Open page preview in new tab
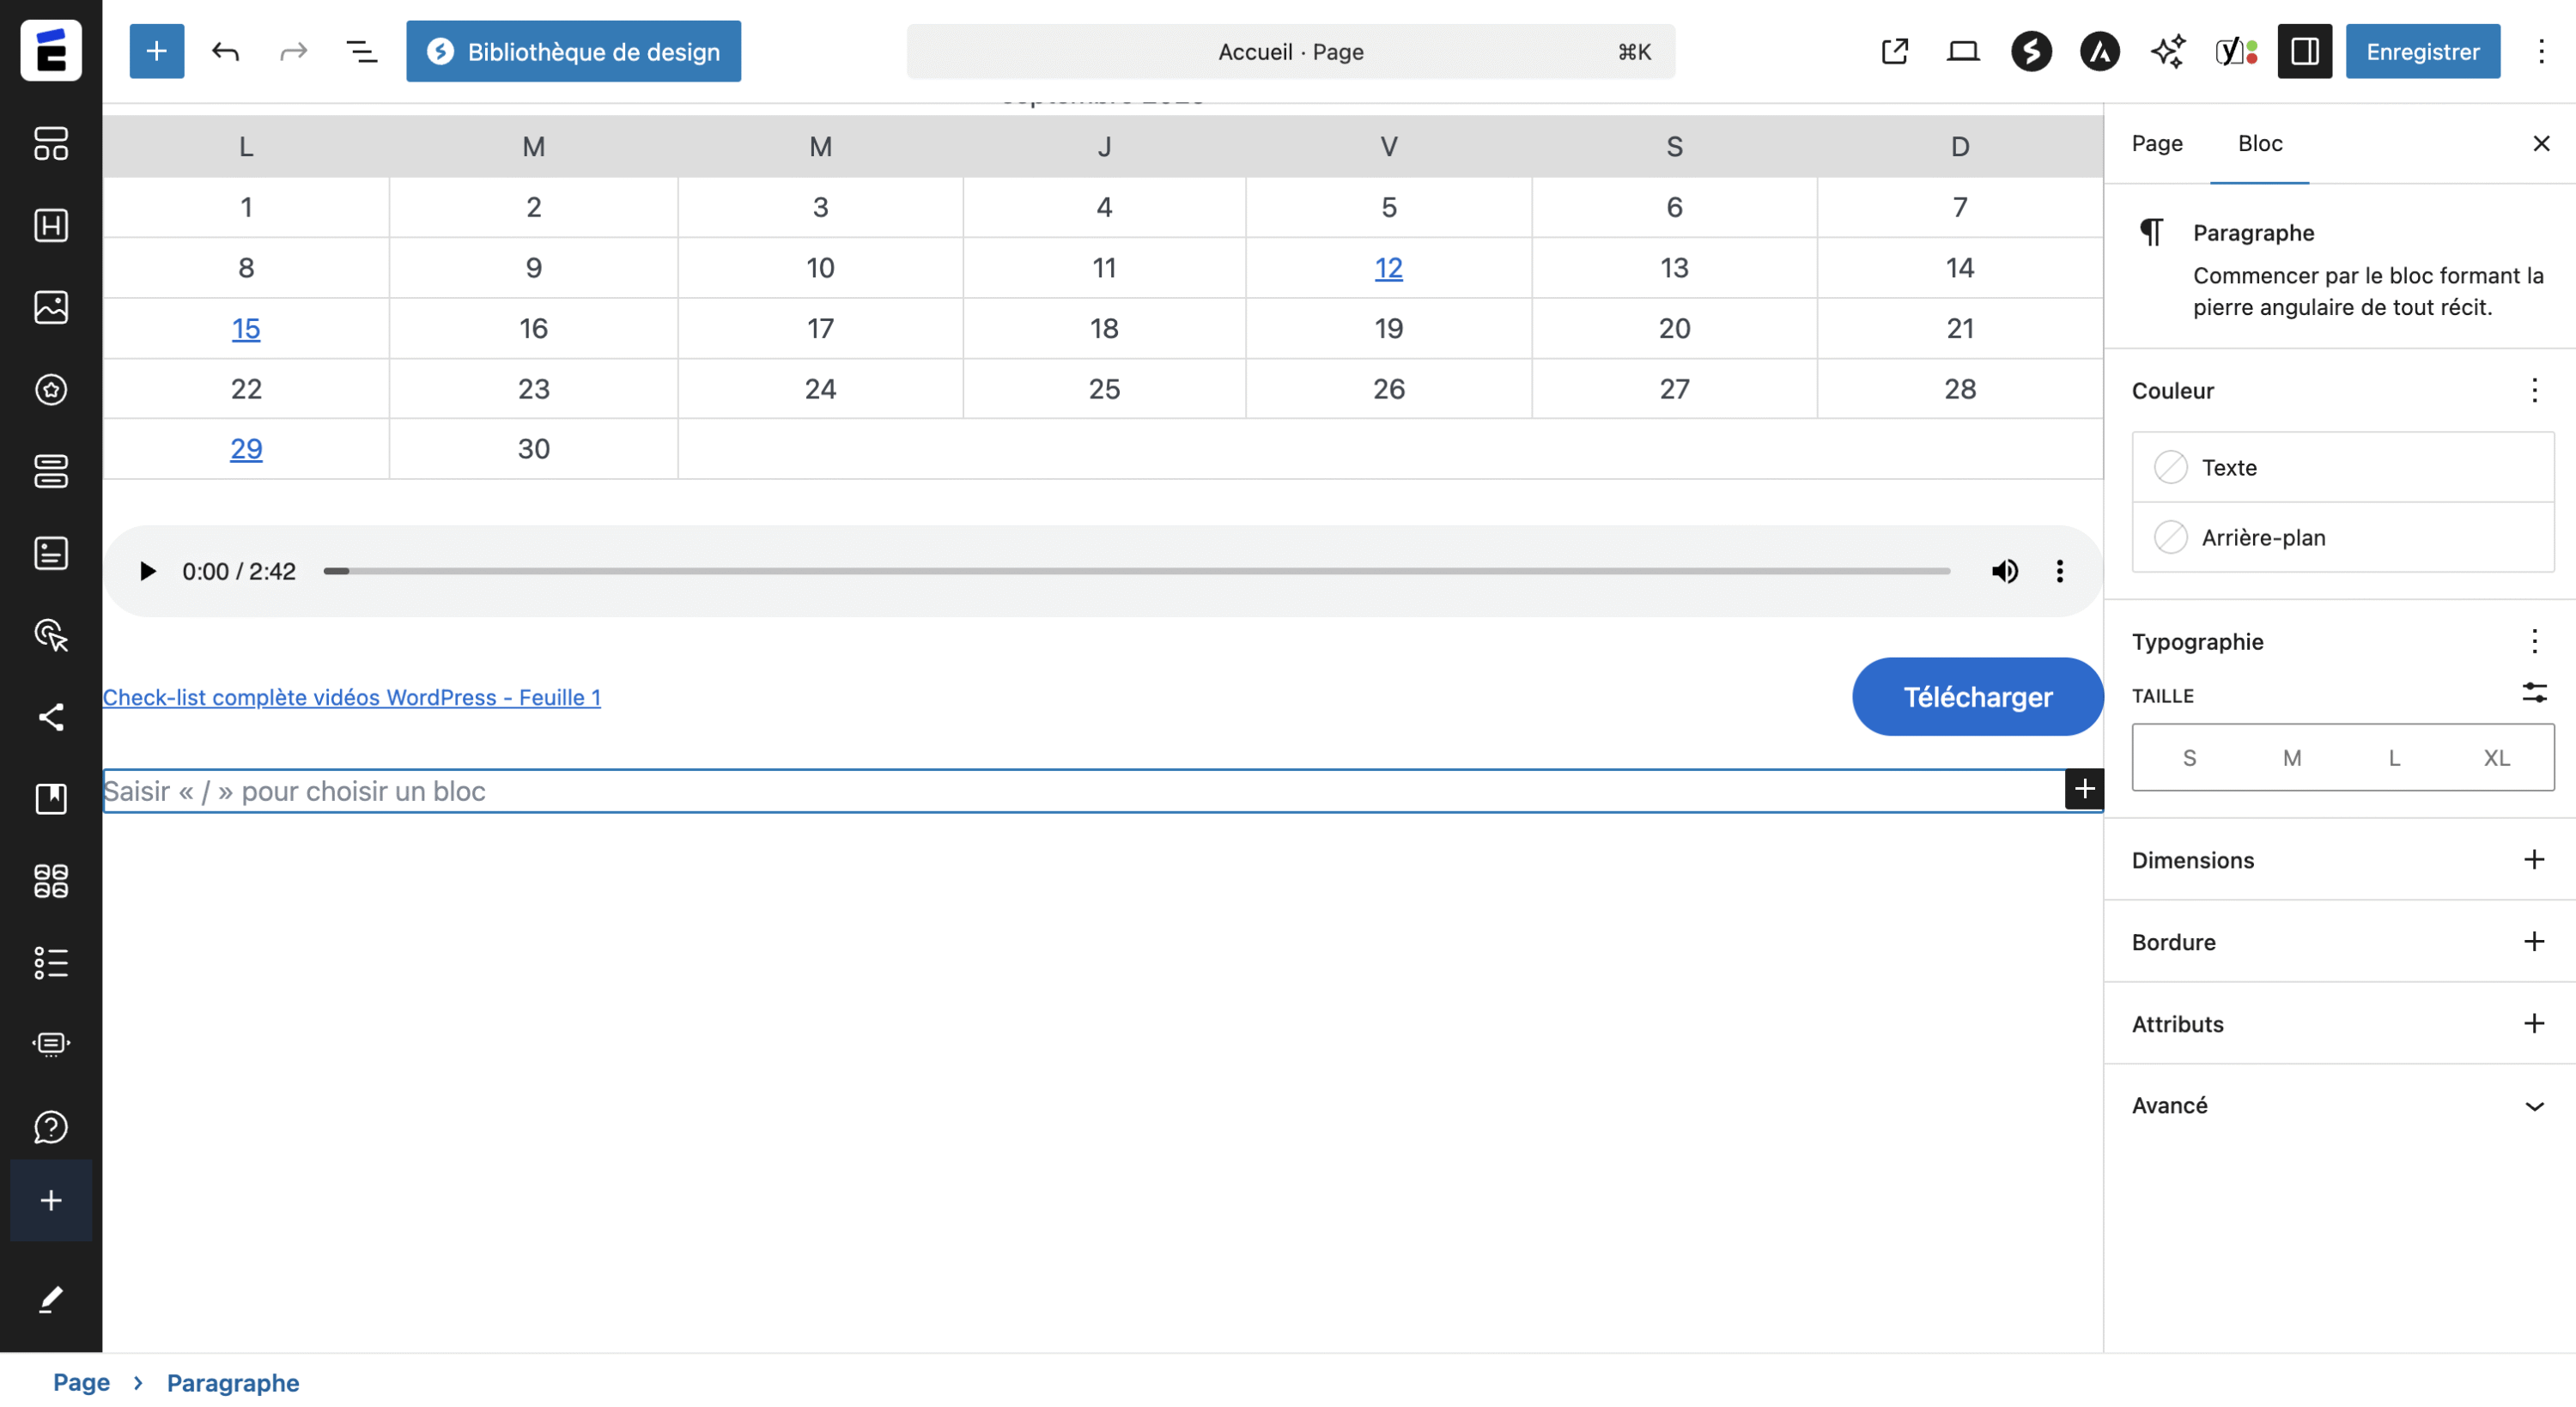This screenshot has width=2576, height=1407. (1894, 51)
